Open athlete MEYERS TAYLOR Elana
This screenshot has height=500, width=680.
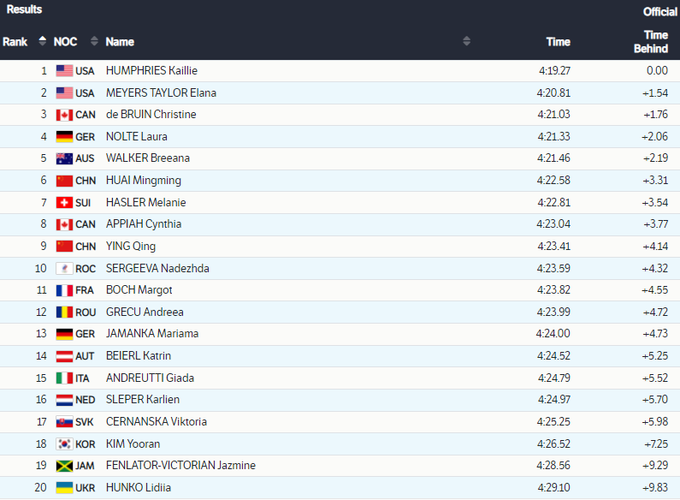coord(161,93)
